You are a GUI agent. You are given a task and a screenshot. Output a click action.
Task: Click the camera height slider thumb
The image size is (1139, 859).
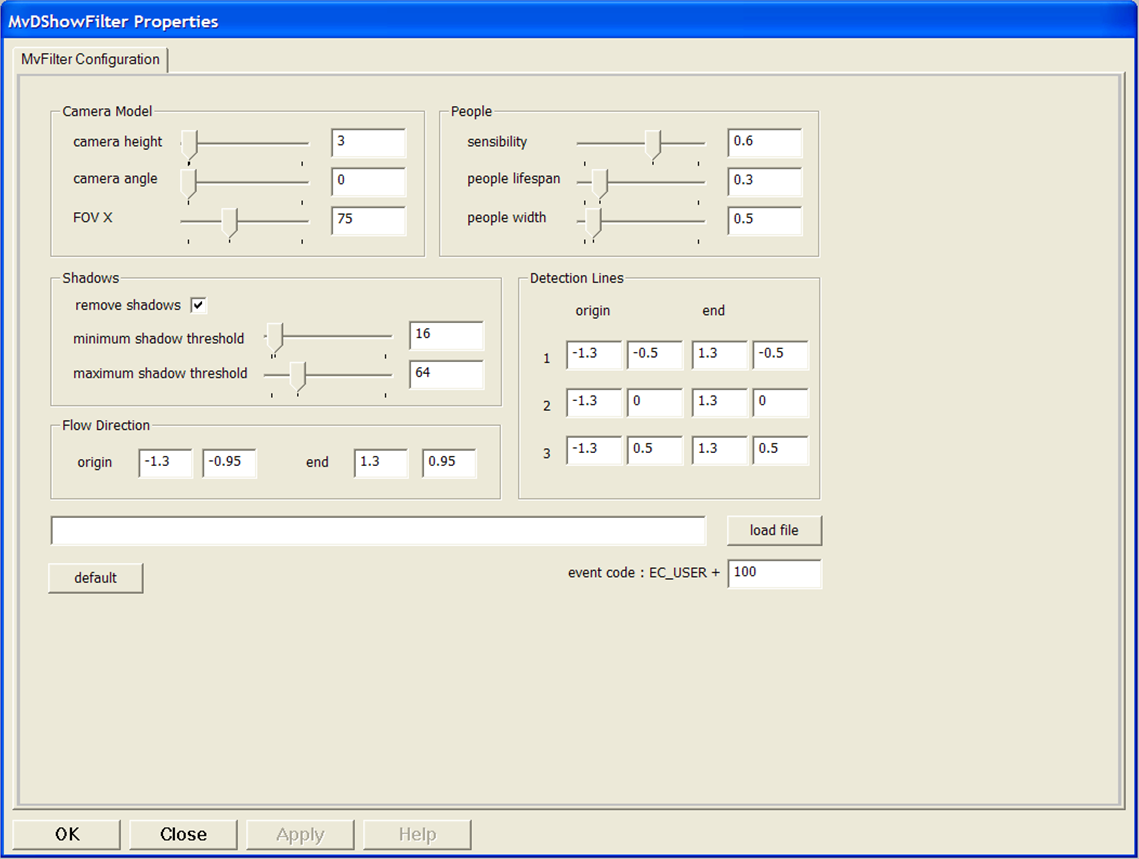[x=189, y=145]
